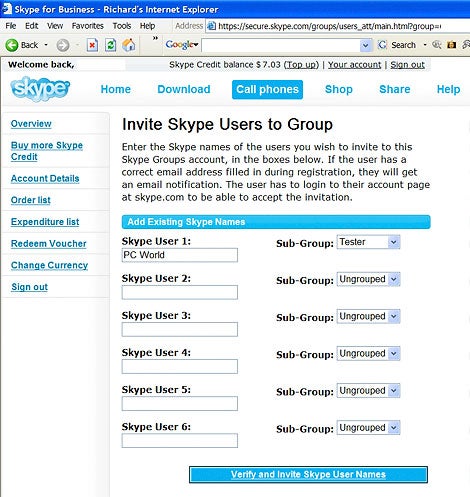Open the Account Details link

(x=45, y=178)
